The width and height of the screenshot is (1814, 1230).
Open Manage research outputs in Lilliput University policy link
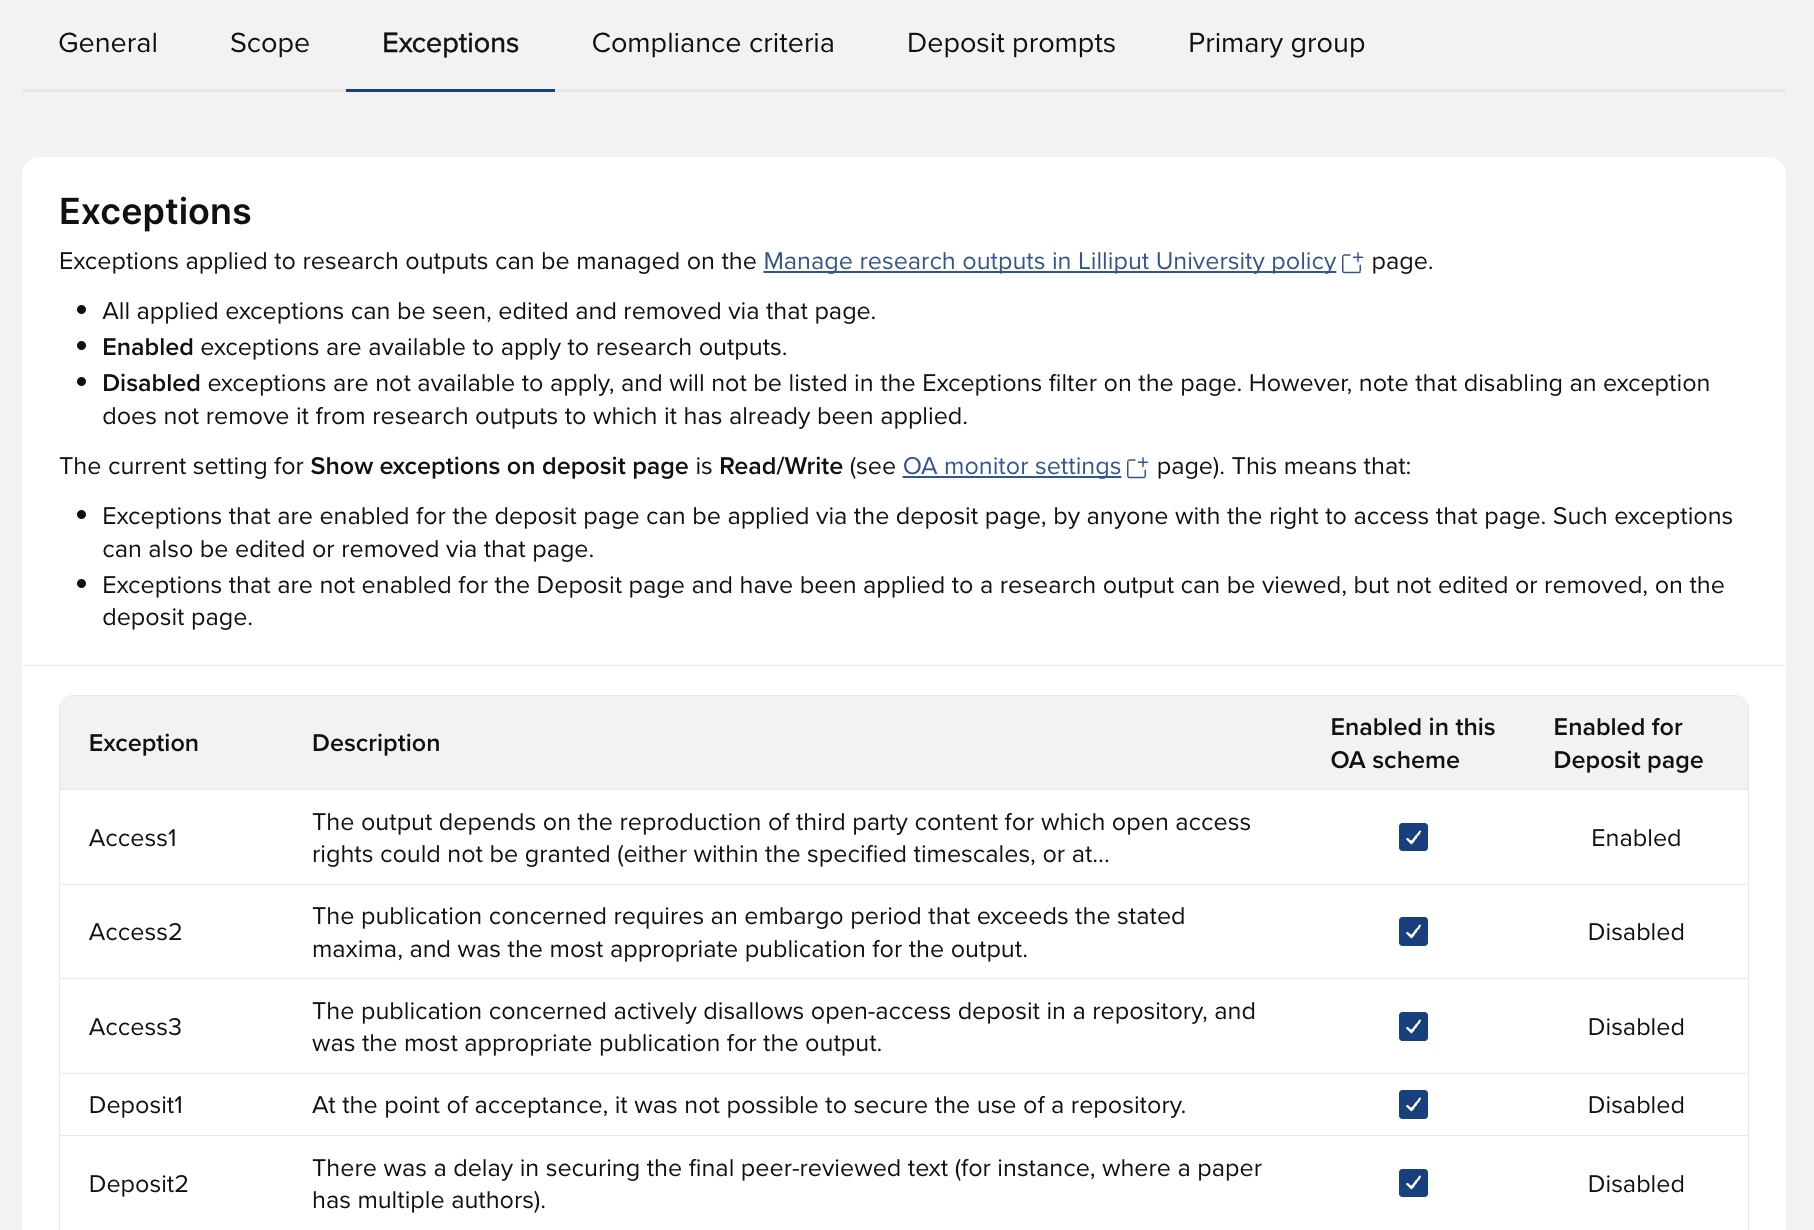tap(1049, 261)
